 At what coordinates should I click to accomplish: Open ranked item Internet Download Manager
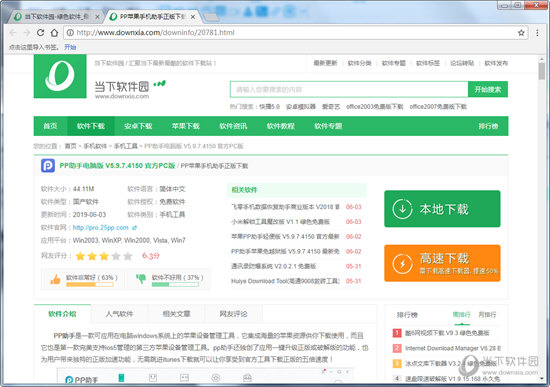(453, 348)
